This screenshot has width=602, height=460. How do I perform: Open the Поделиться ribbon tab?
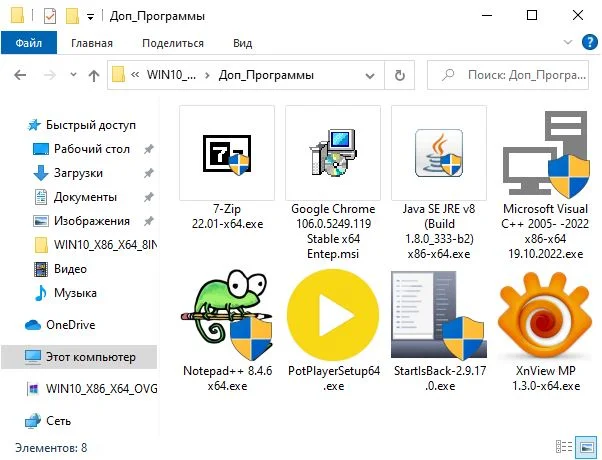pyautogui.click(x=173, y=43)
